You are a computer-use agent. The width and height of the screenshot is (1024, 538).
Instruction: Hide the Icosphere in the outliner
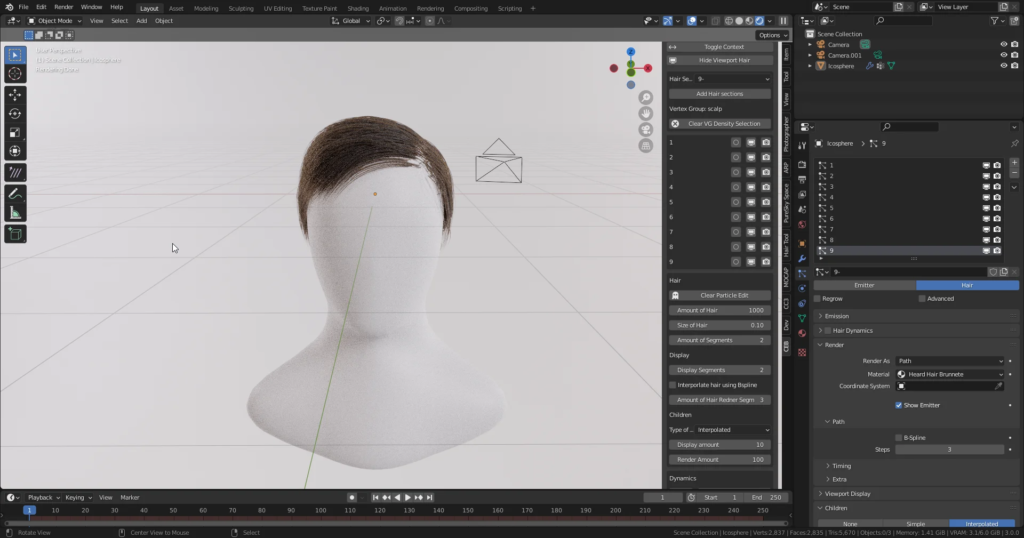point(1003,66)
